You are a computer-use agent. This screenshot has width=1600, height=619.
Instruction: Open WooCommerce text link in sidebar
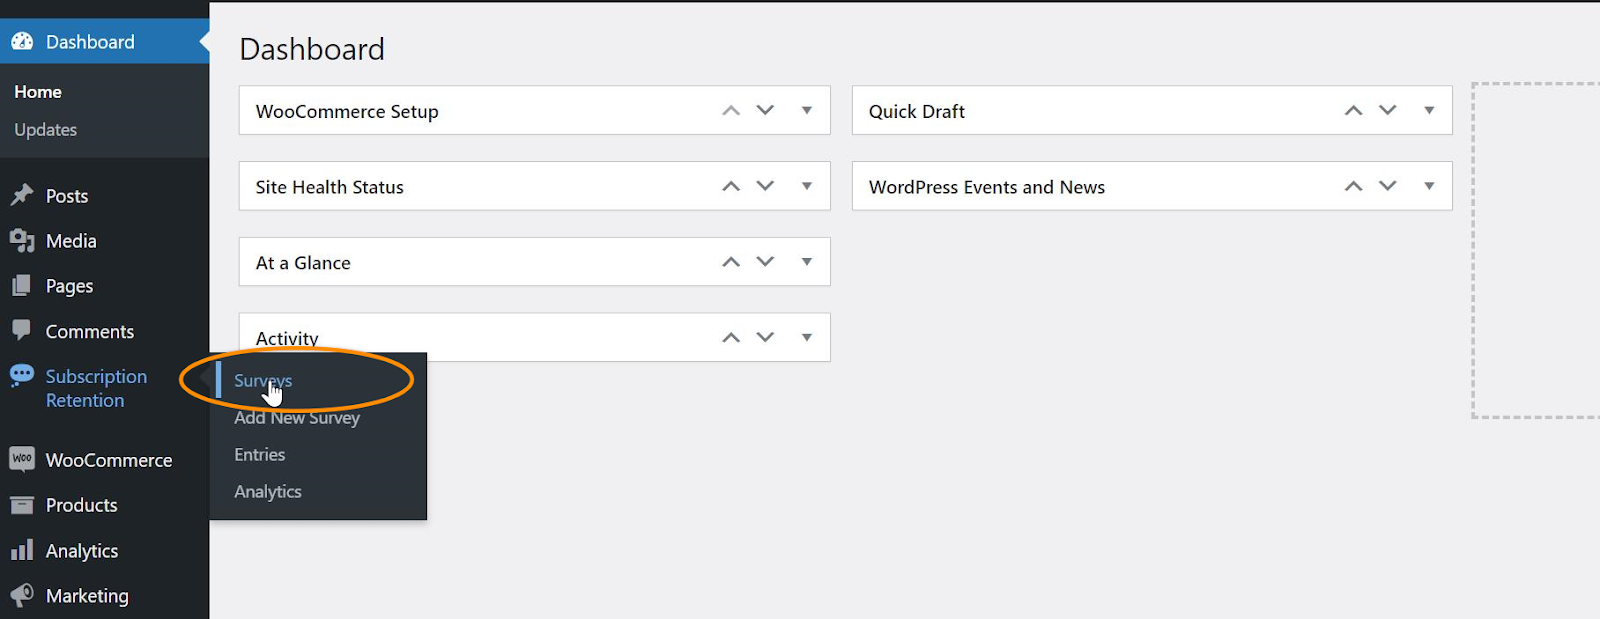pos(109,460)
